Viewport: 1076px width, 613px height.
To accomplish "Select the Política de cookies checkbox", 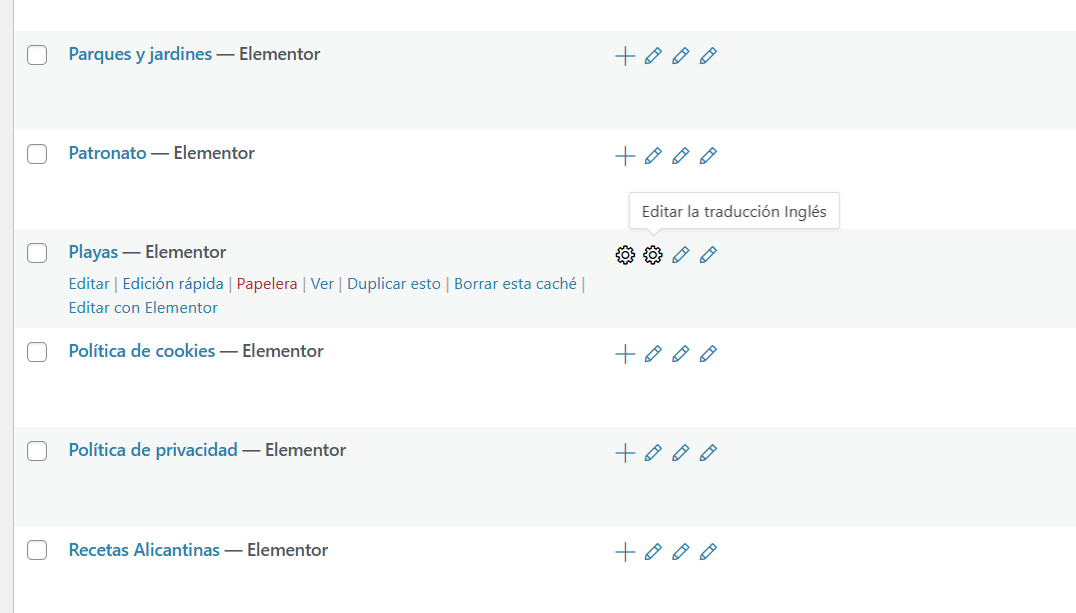I will [37, 352].
